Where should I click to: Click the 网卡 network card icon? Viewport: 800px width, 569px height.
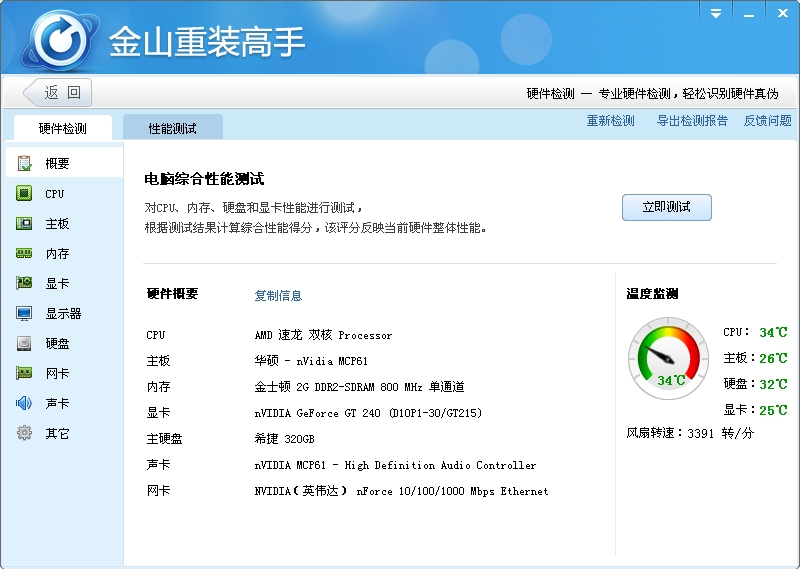point(24,373)
